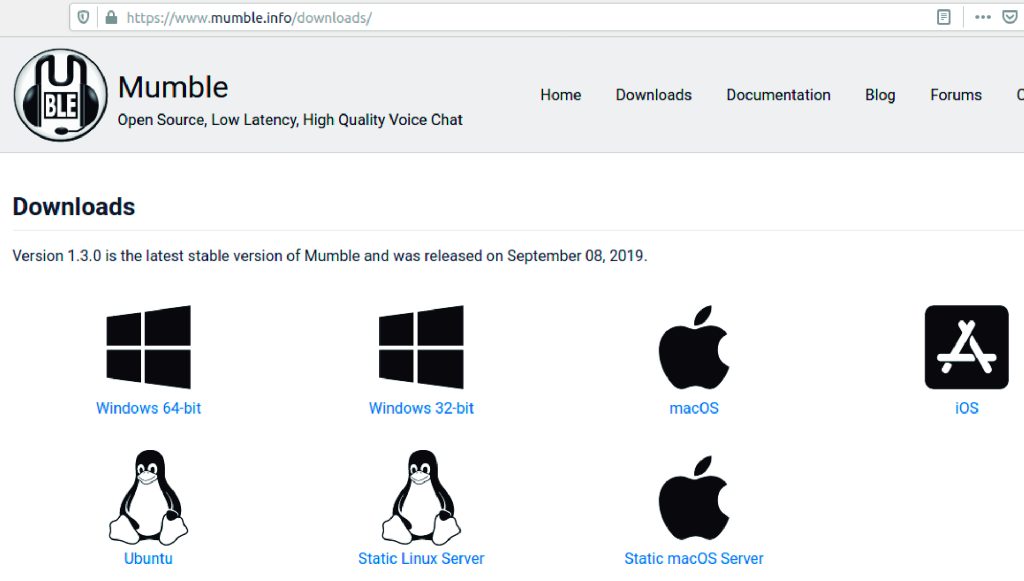Click the Windows 32-bit logo icon
Viewport: 1024px width, 581px height.
click(x=421, y=347)
